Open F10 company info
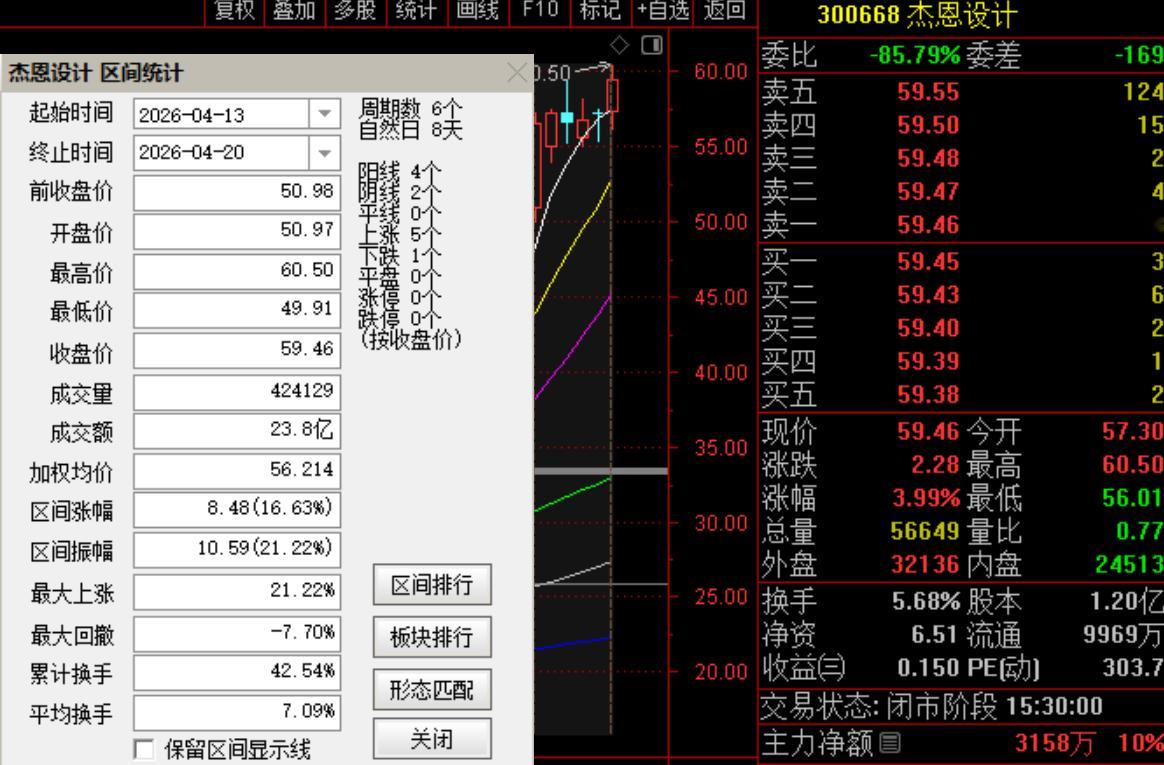The height and width of the screenshot is (765, 1164). (x=540, y=10)
